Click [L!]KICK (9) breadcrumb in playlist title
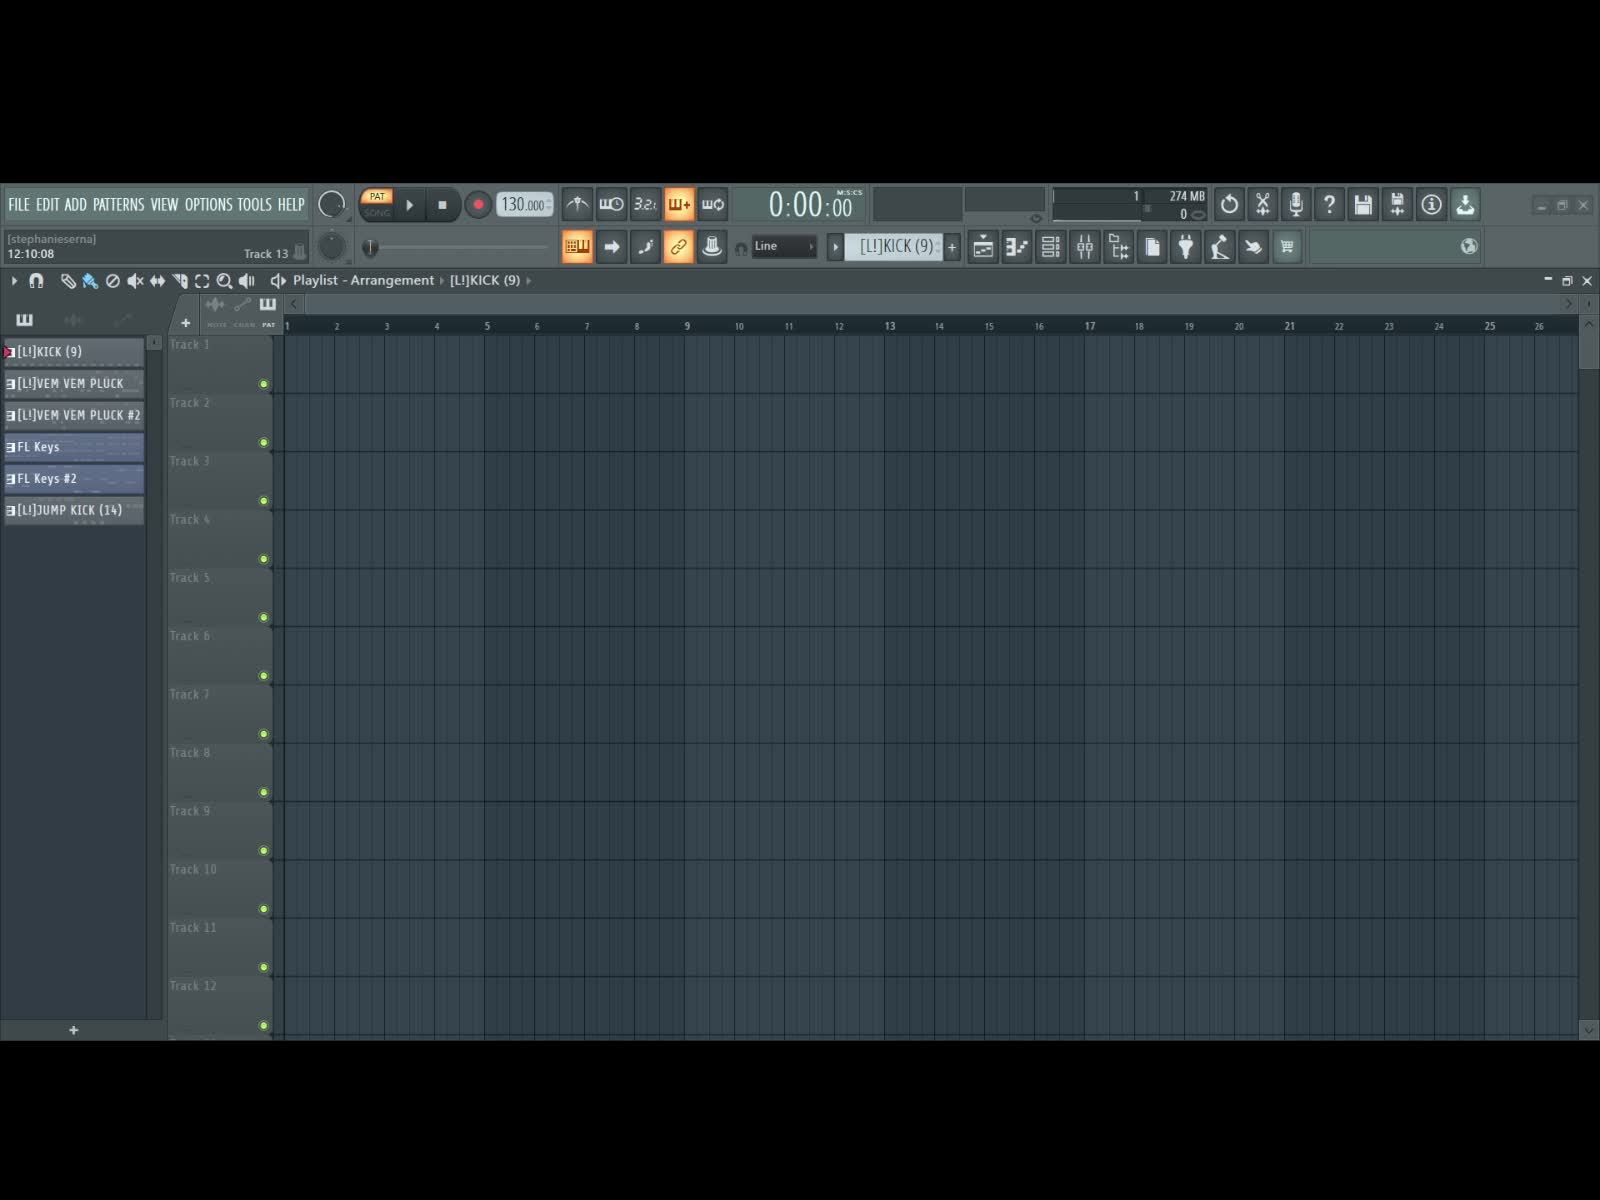Image resolution: width=1600 pixels, height=1200 pixels. 485,281
